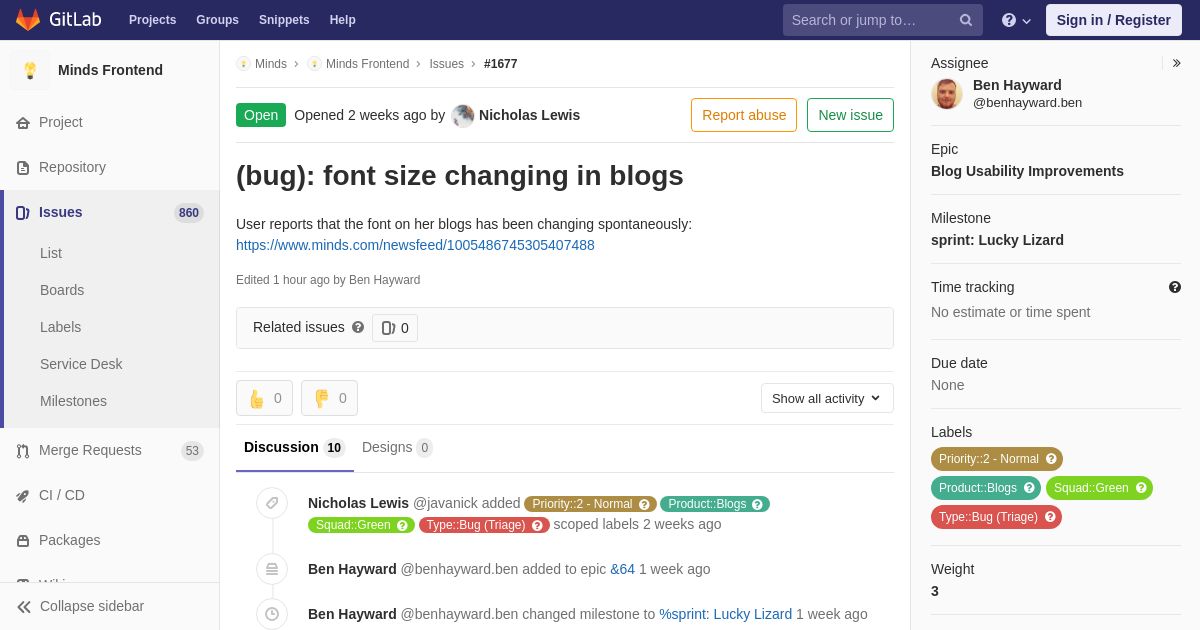Switch to the Discussion tab
Screen dimensions: 1200x630
coord(295,447)
